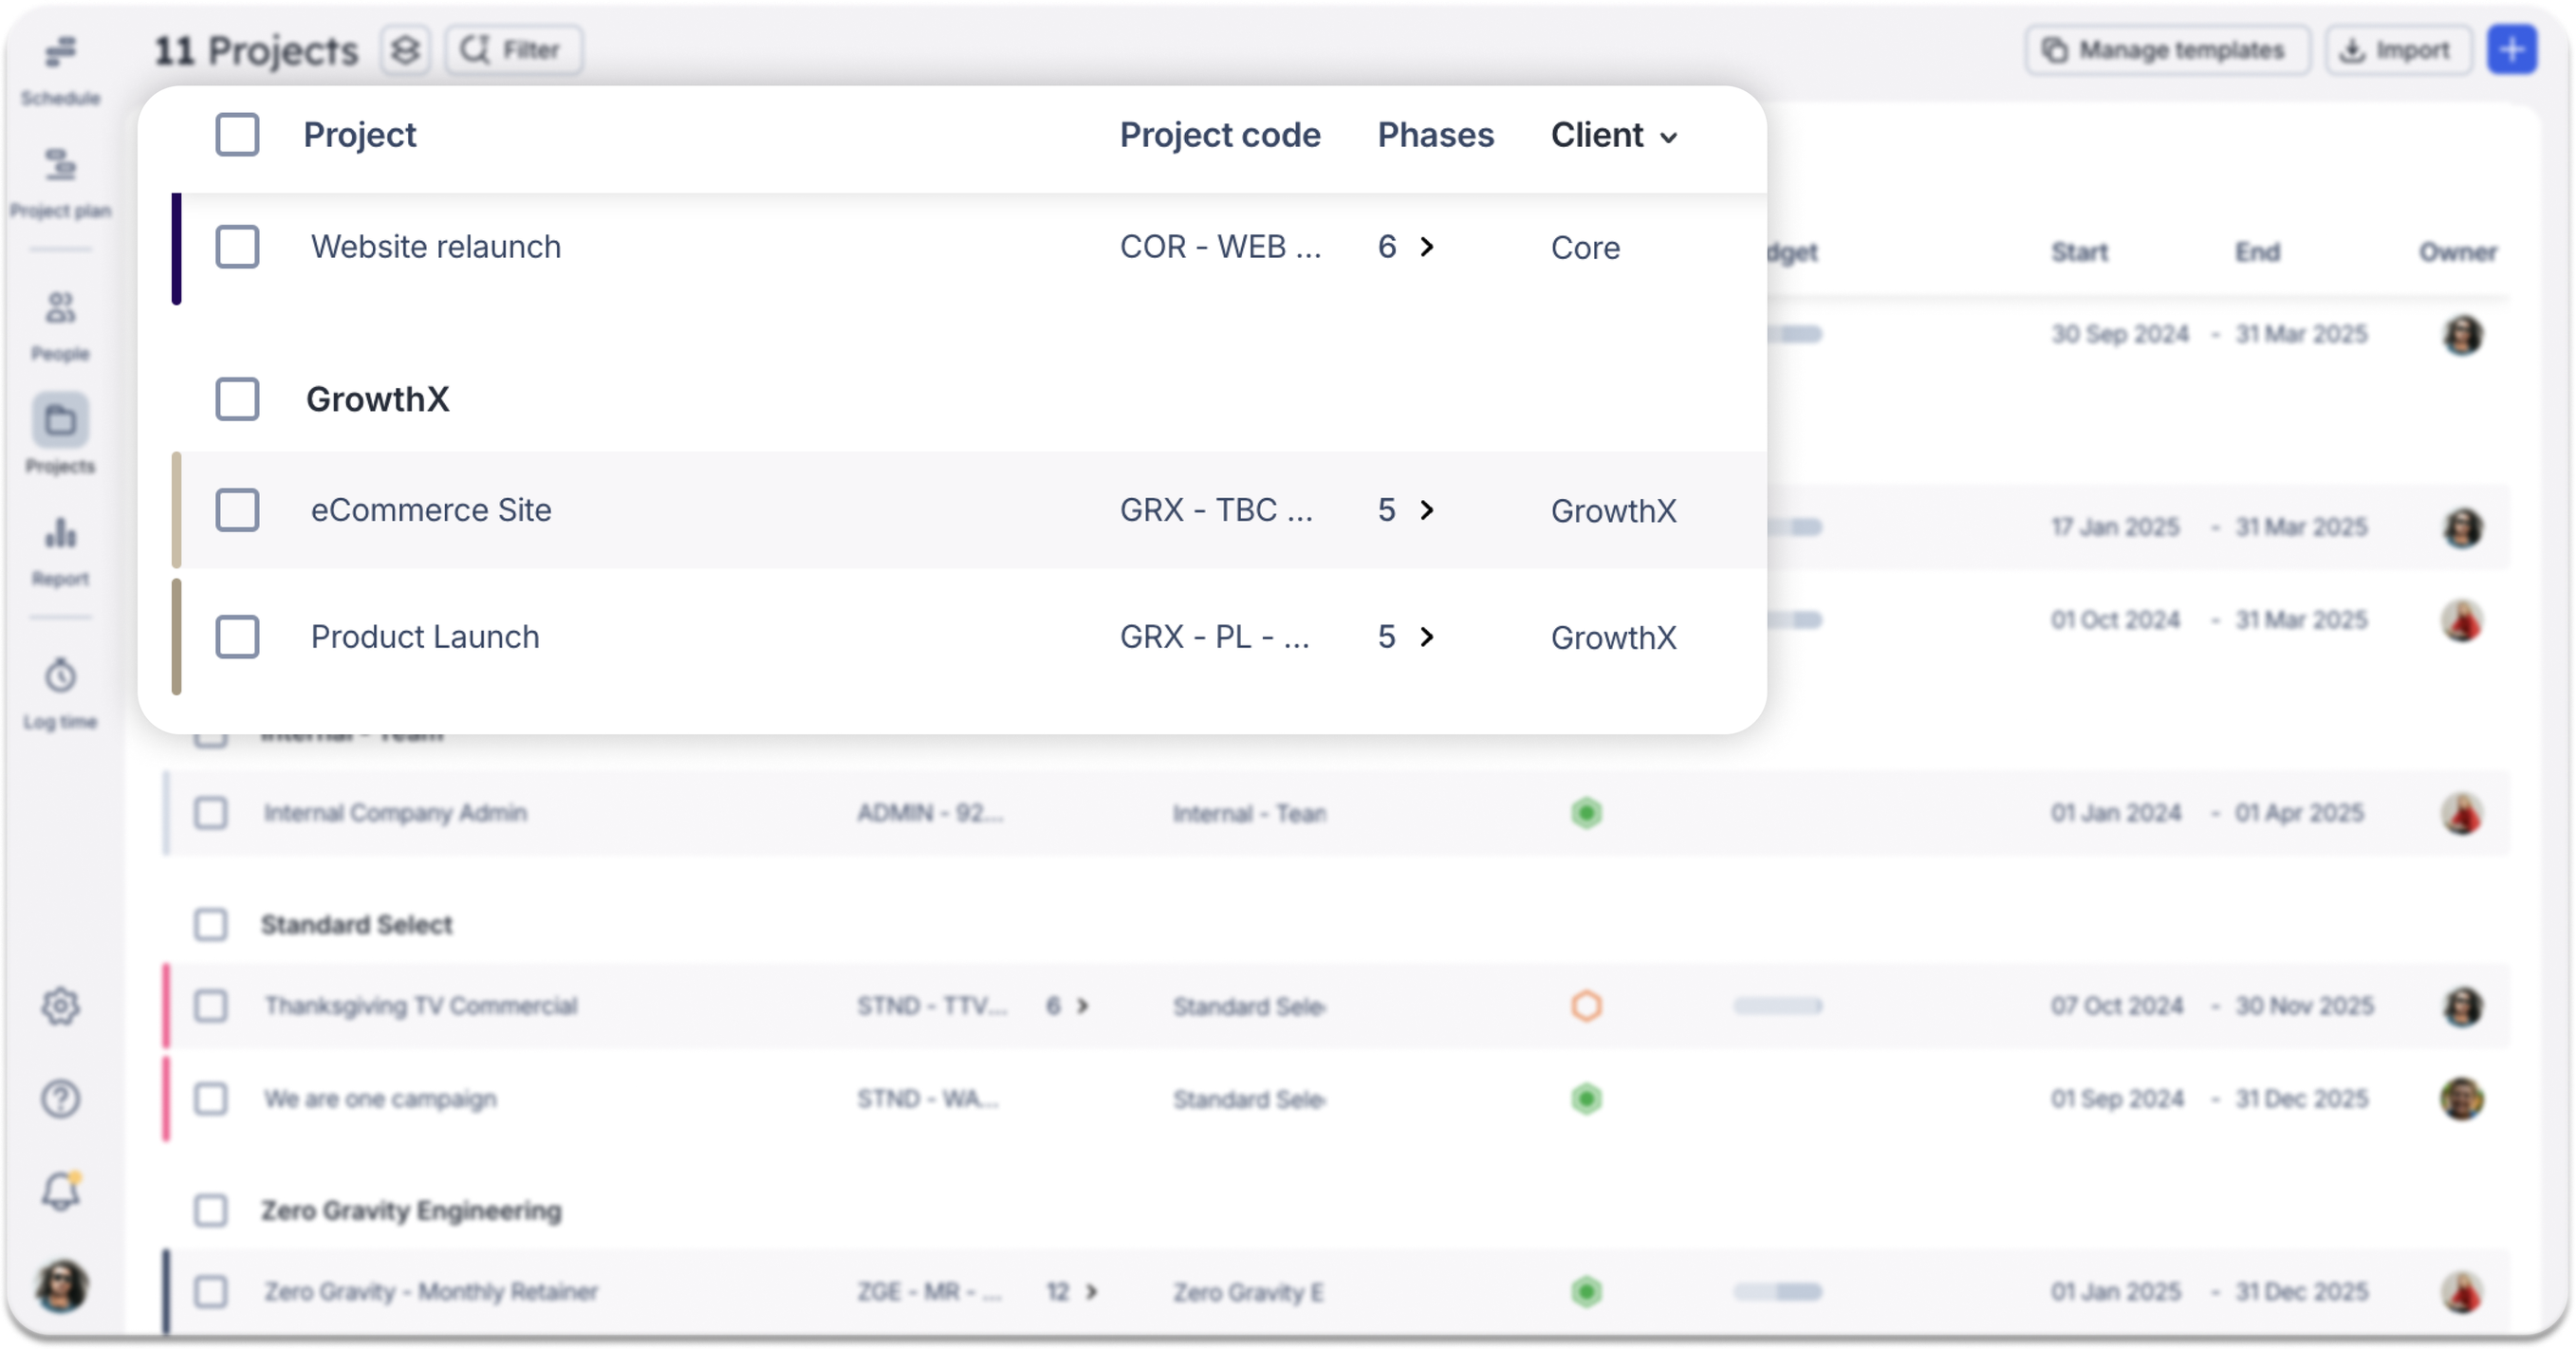The image size is (2576, 1349).
Task: Click the Import button
Action: click(2397, 50)
